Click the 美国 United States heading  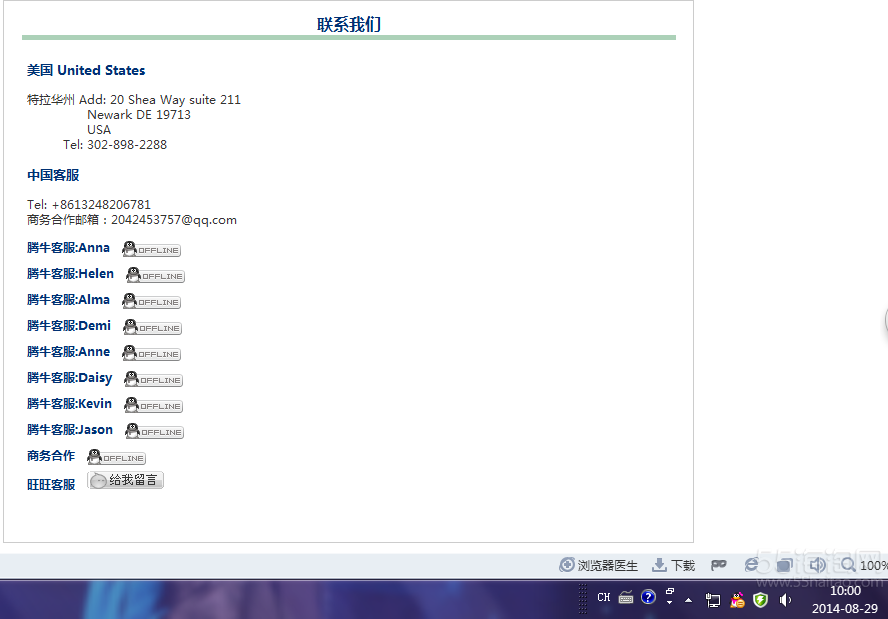tap(86, 70)
